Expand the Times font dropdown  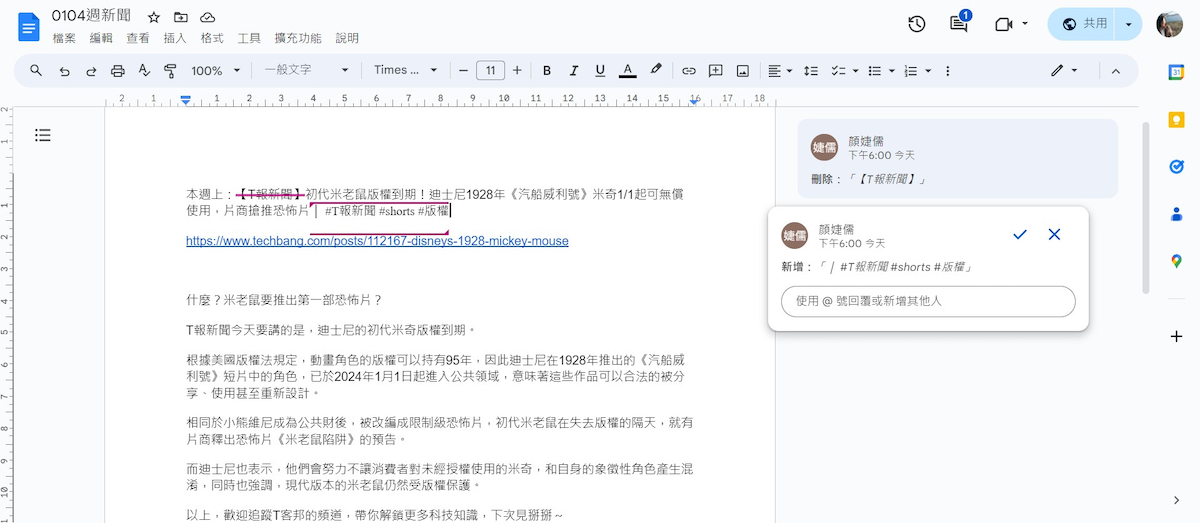405,71
